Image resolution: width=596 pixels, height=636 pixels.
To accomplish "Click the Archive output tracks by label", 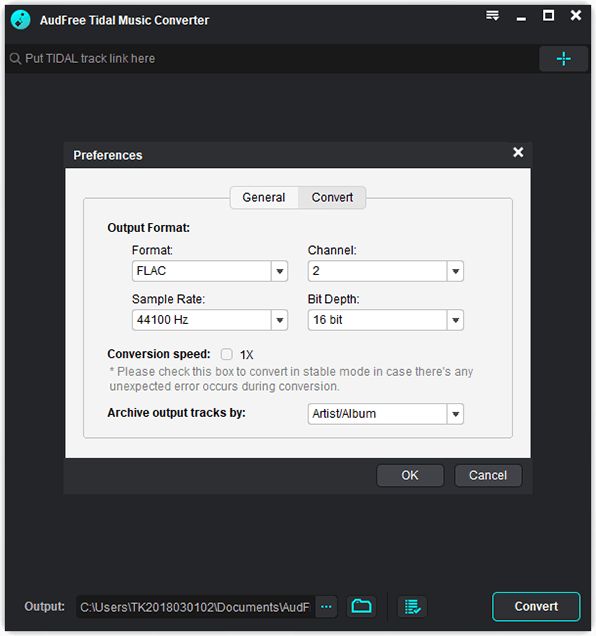I will pyautogui.click(x=176, y=413).
